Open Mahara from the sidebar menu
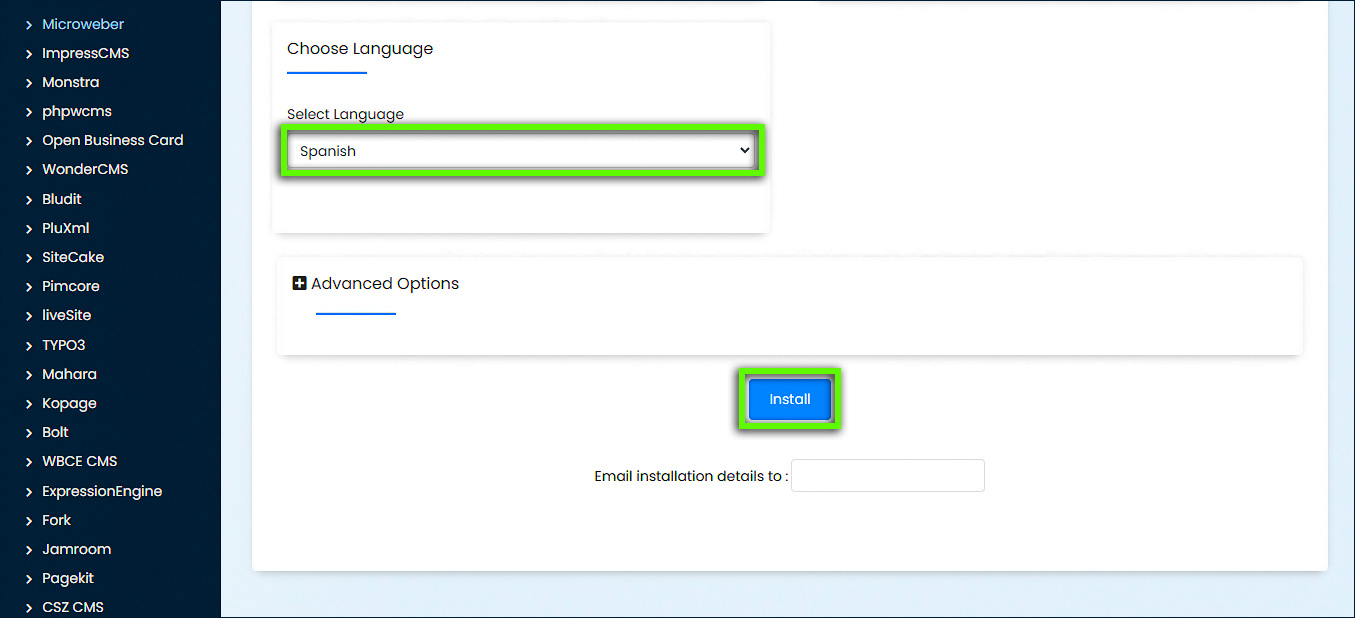The height and width of the screenshot is (618, 1355). pos(70,373)
